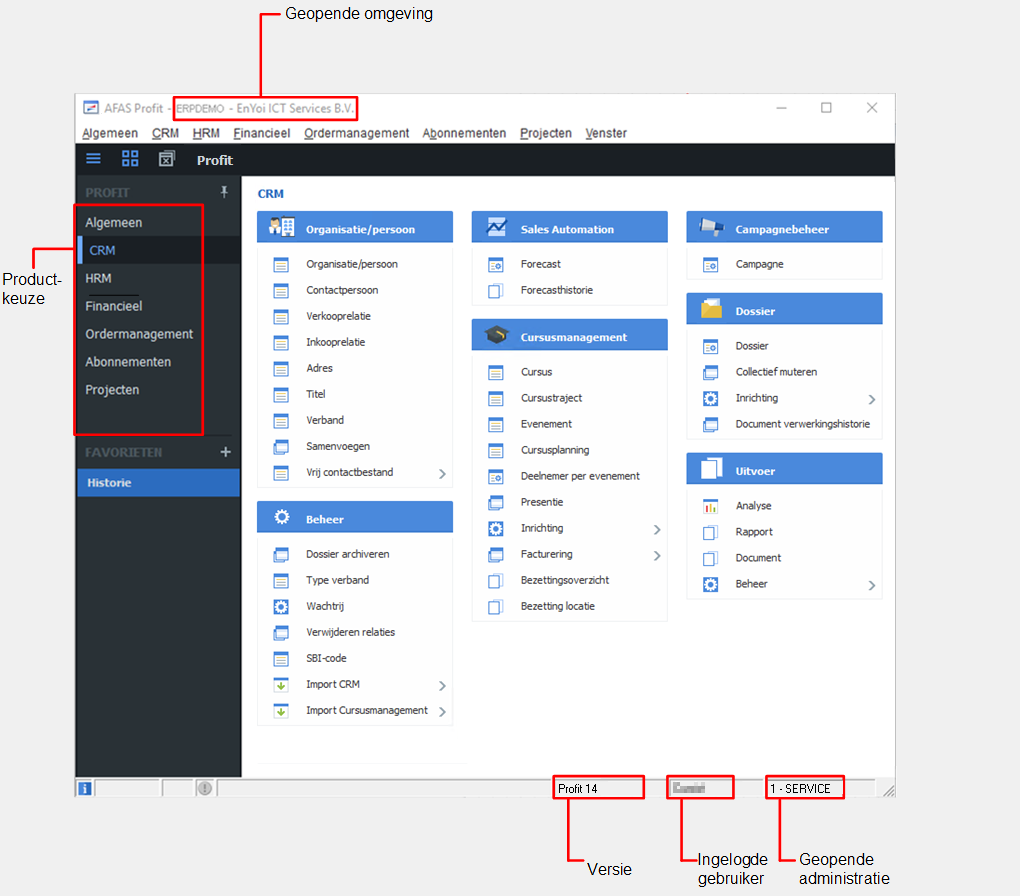The image size is (1020, 896).
Task: Click the Sales Automation header
Action: (x=569, y=227)
